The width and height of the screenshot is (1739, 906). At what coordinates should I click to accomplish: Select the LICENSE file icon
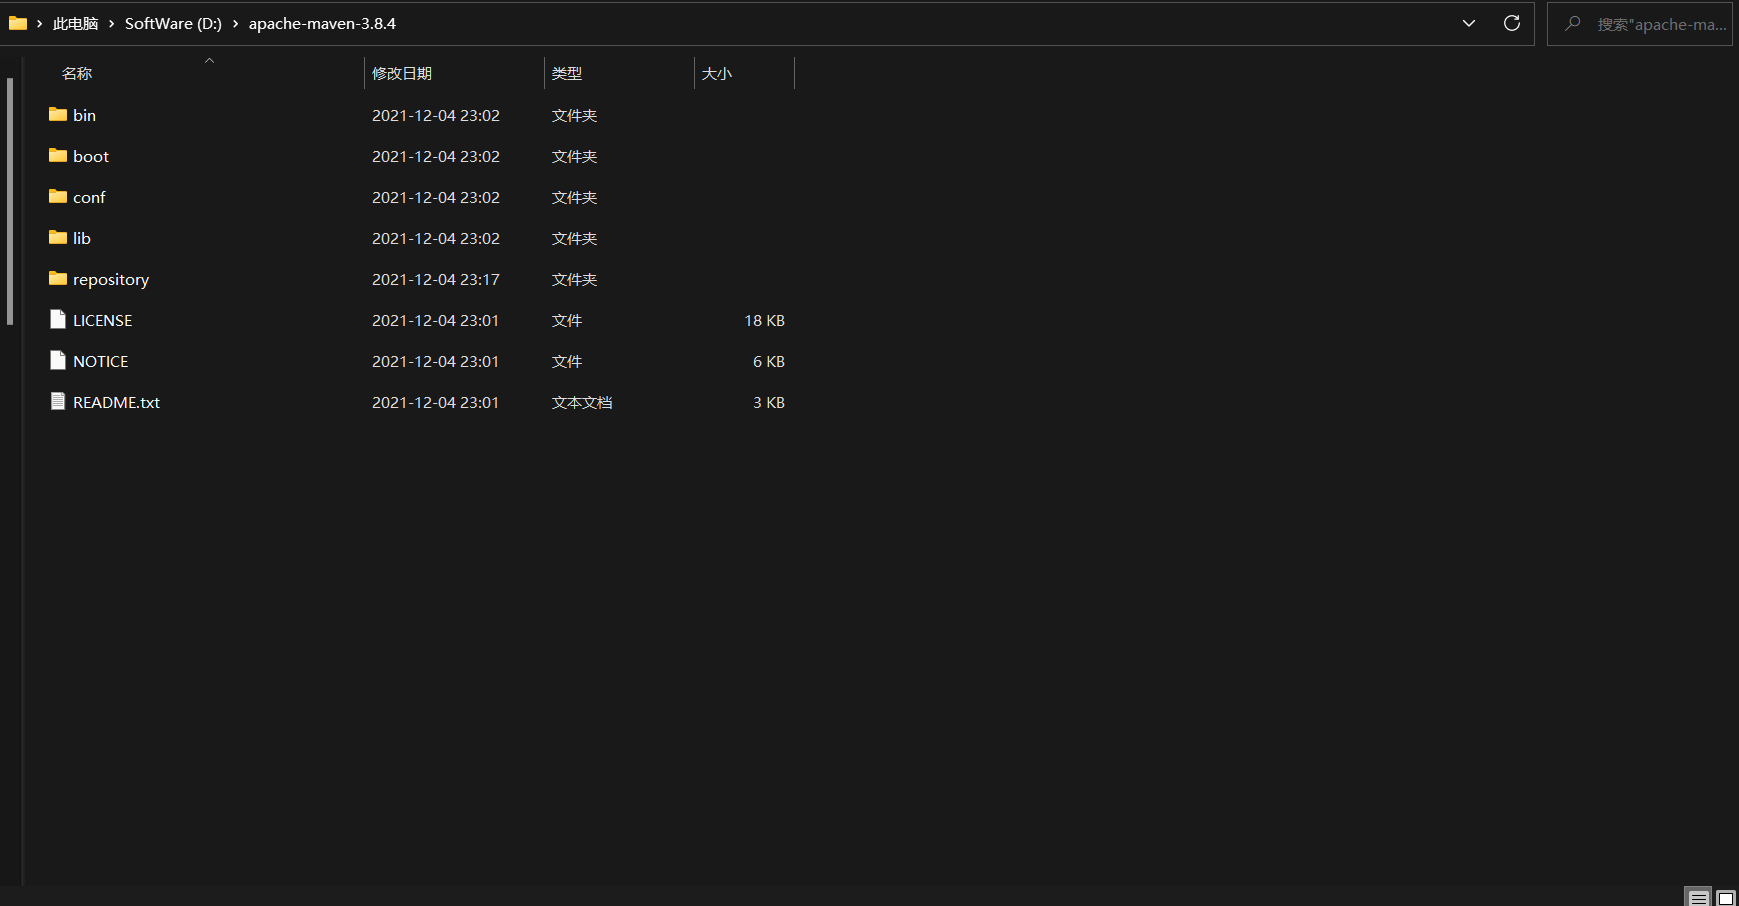(x=58, y=320)
